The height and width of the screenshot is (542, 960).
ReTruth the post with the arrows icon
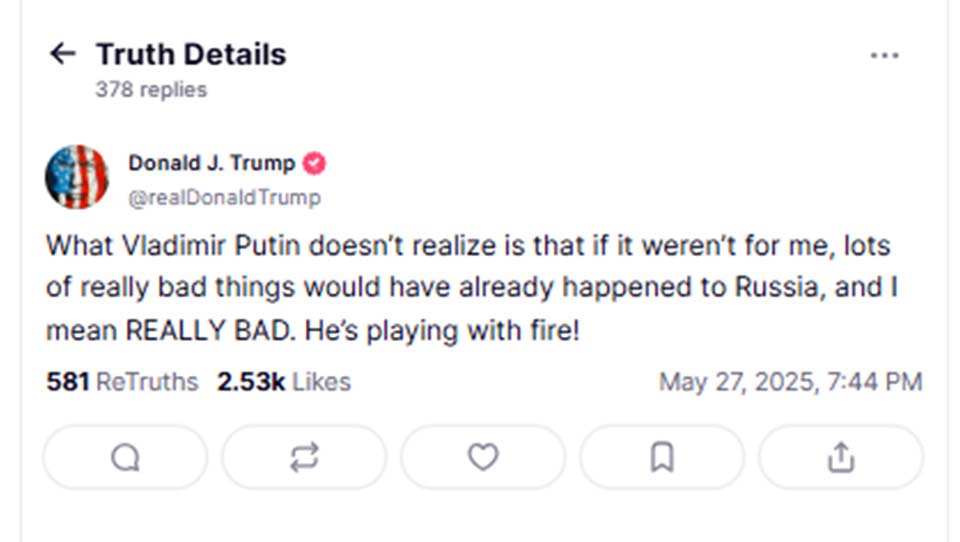pos(304,457)
